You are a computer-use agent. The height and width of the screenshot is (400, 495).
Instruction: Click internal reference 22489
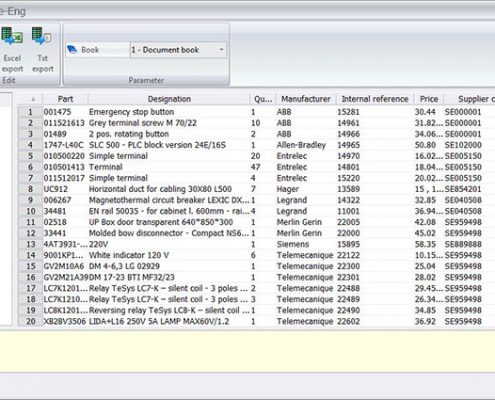click(348, 299)
